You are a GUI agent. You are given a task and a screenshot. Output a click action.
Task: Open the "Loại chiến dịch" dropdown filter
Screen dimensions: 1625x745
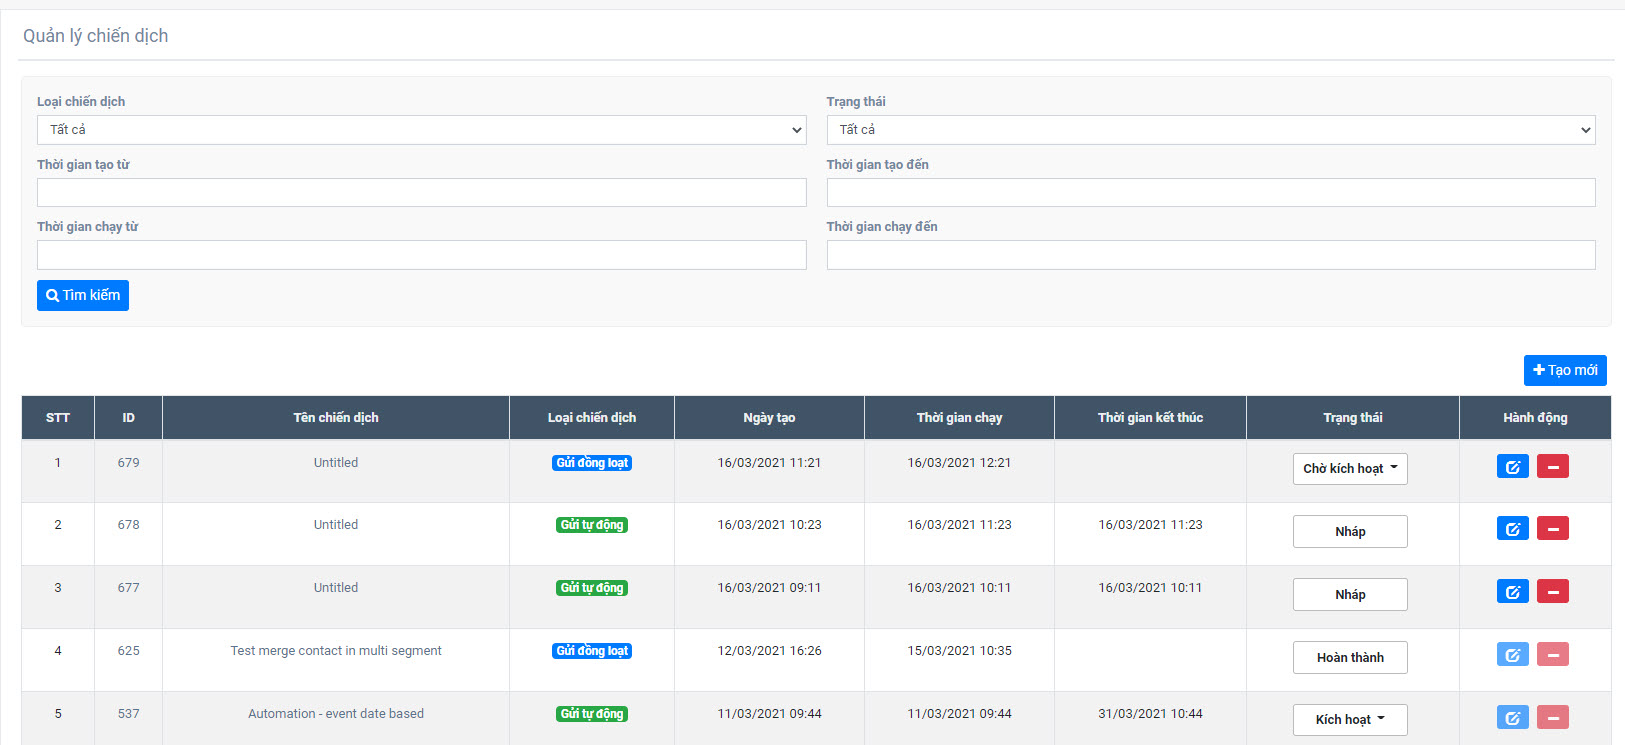[x=421, y=130]
